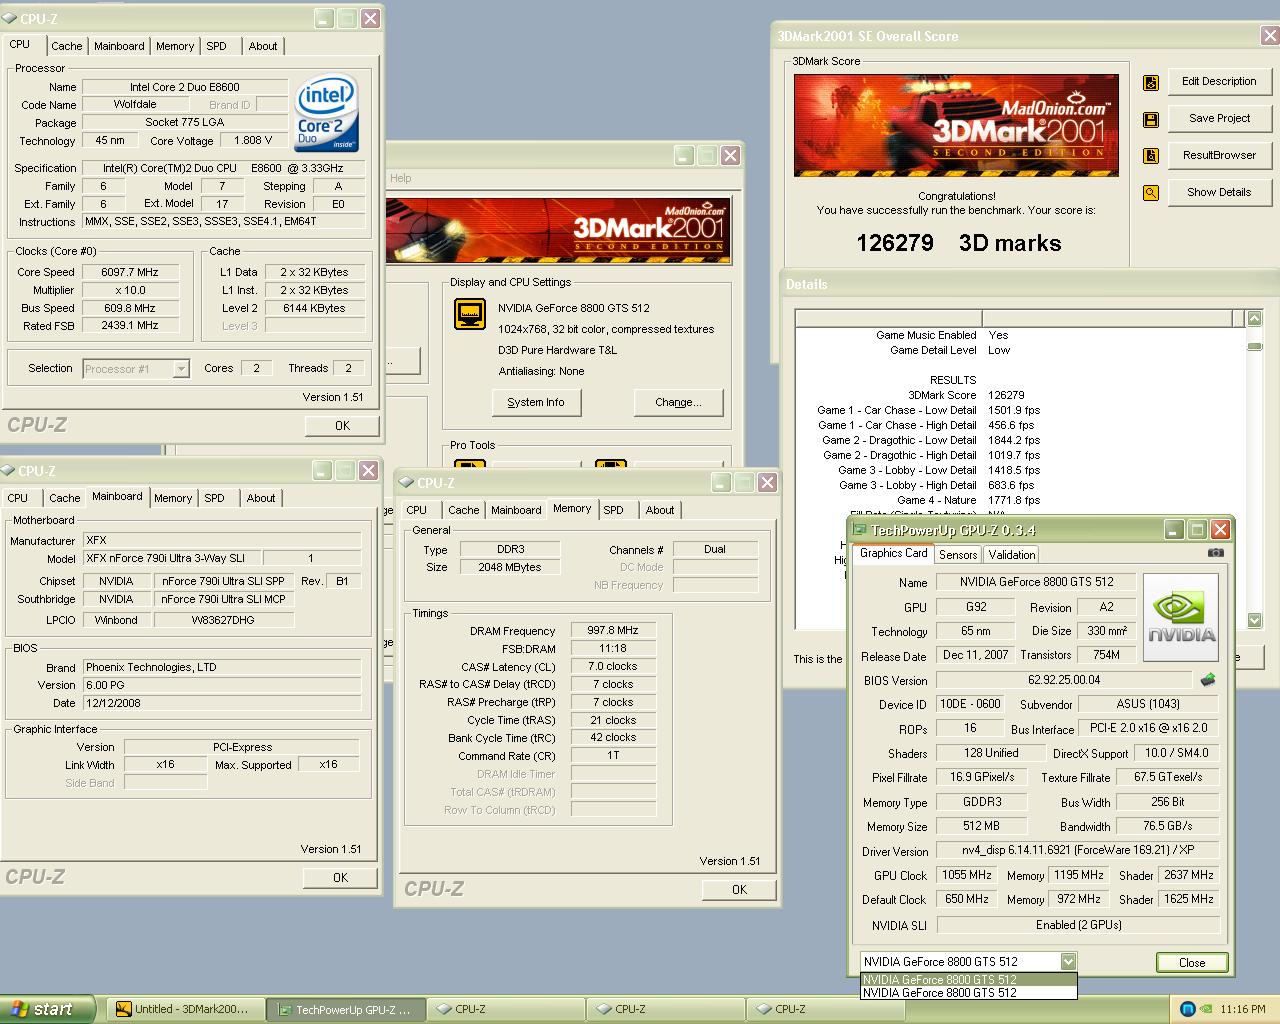1280x1024 pixels.
Task: Switch to TechPowerUp GPU-Z taskbar button
Action: click(347, 1010)
